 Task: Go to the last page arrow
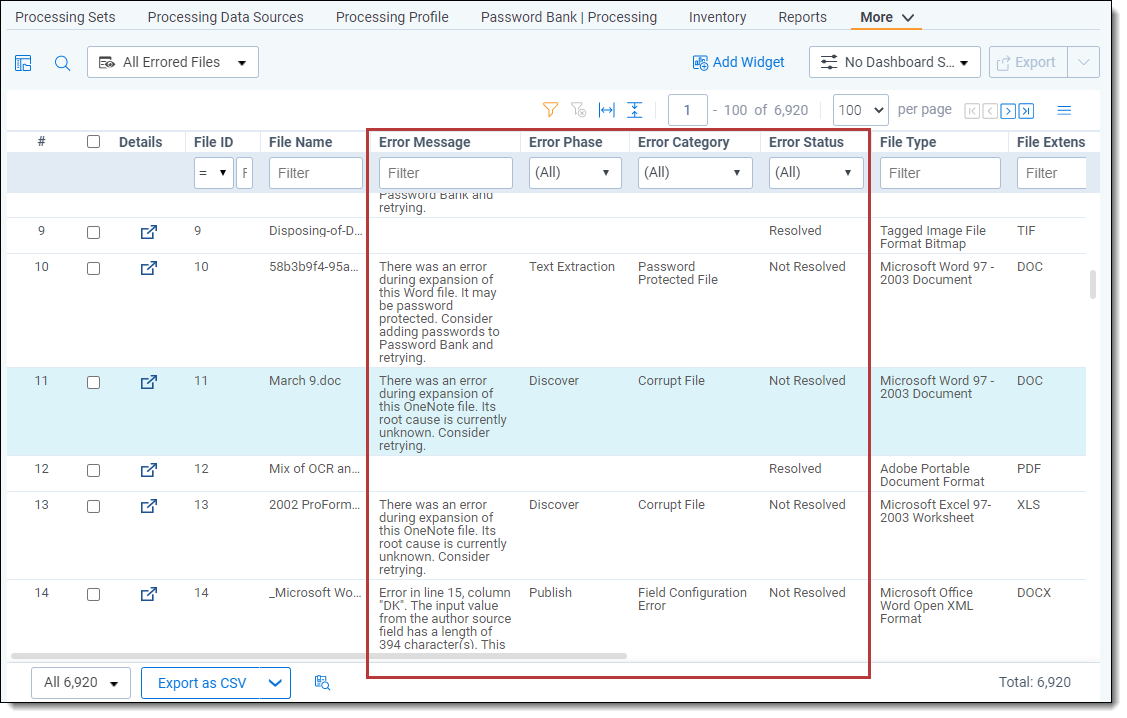[x=1026, y=111]
